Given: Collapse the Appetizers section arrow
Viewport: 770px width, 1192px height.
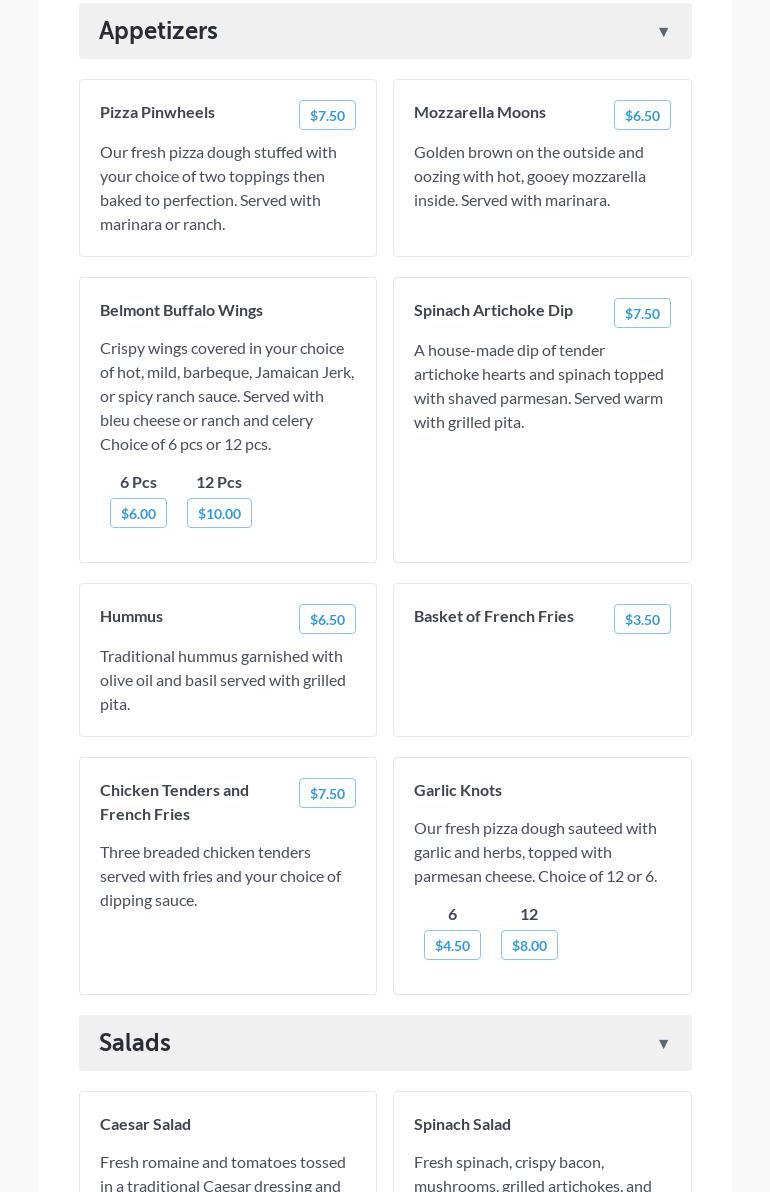Looking at the screenshot, I should point(663,32).
